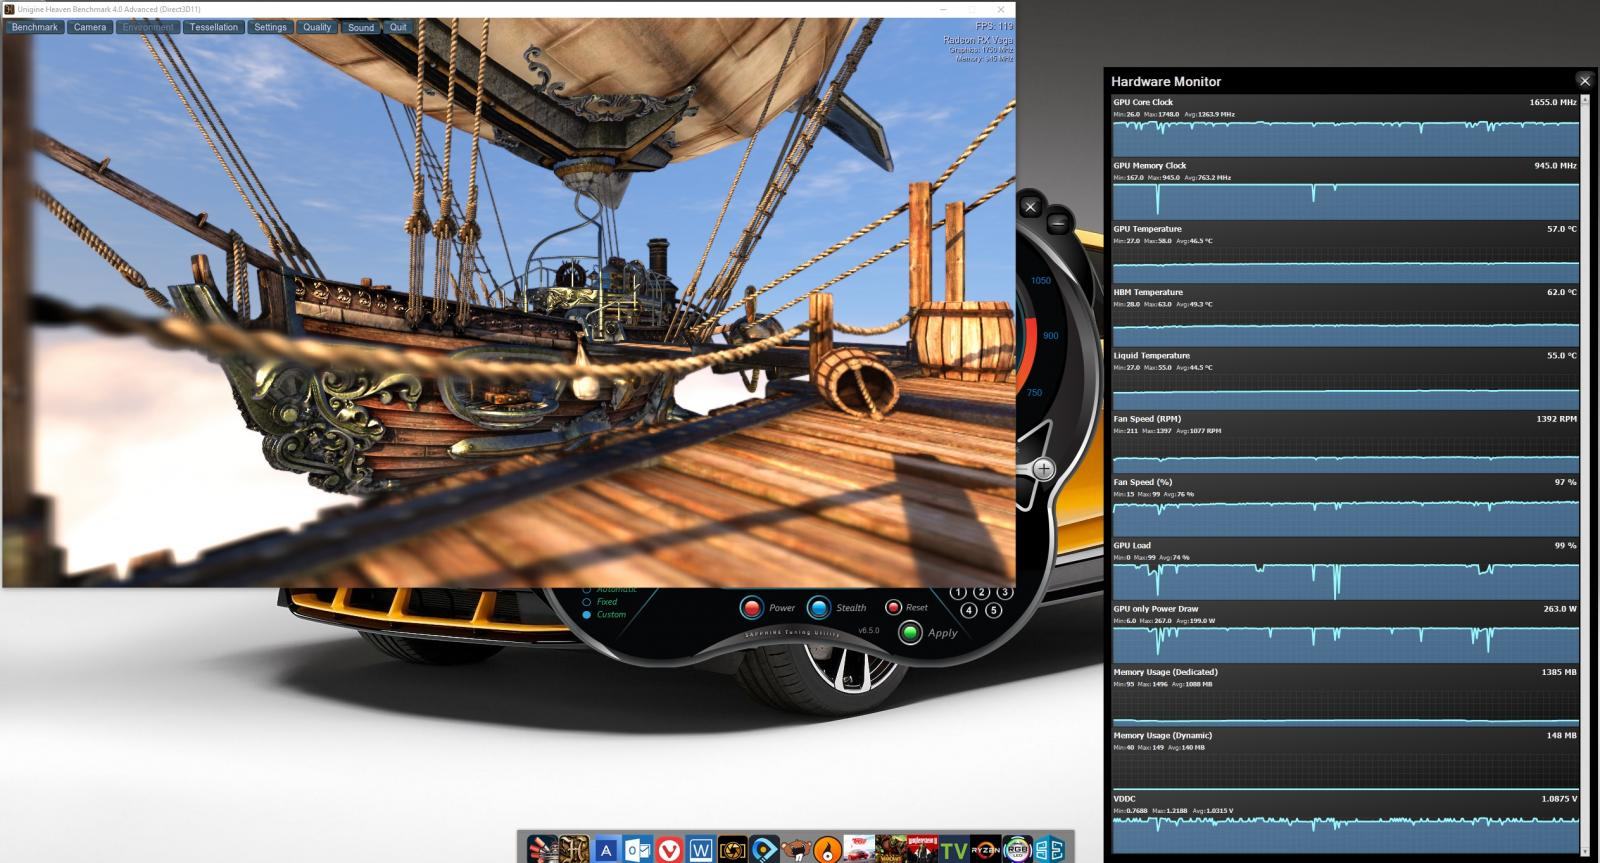Click the GPU Core Clock graph label

click(x=1143, y=102)
